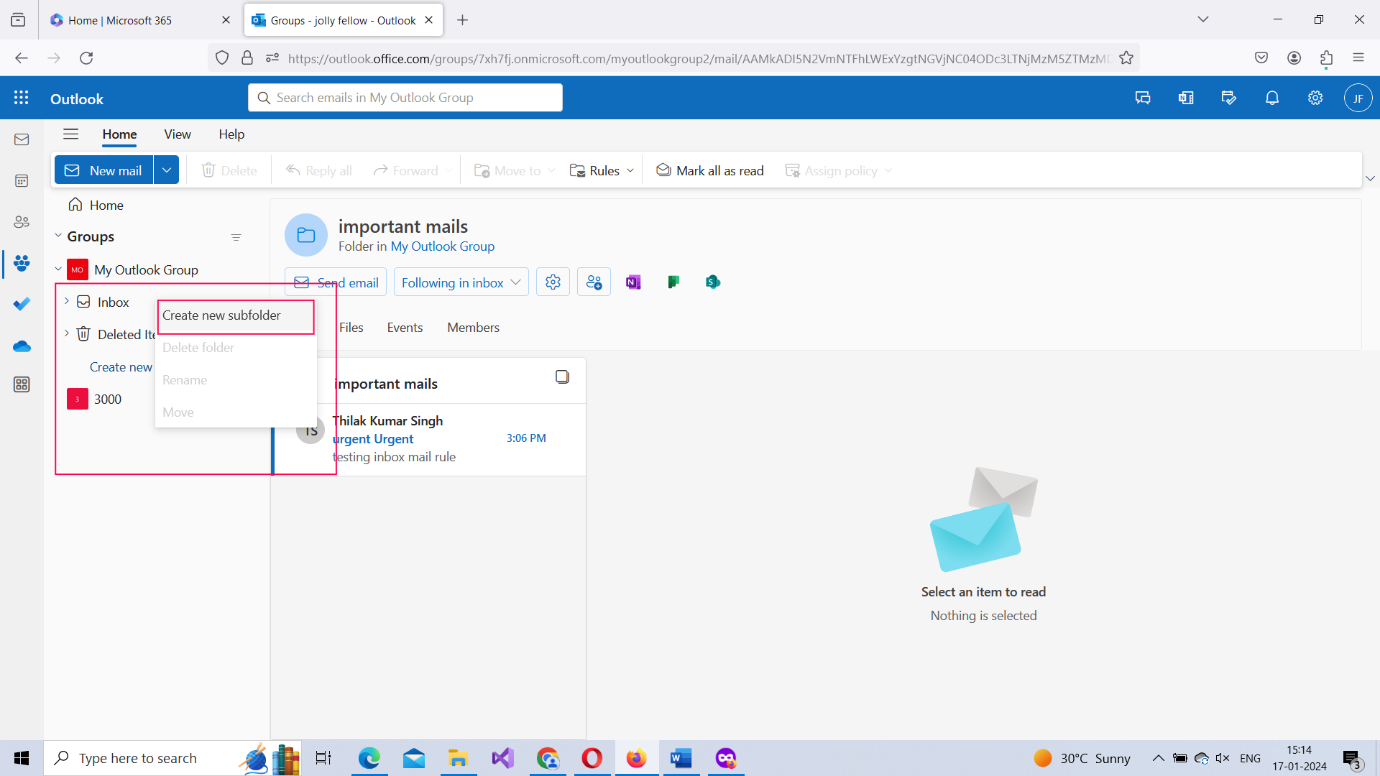This screenshot has width=1380, height=776.
Task: Open the My Outlook Group link in header
Action: click(x=443, y=246)
